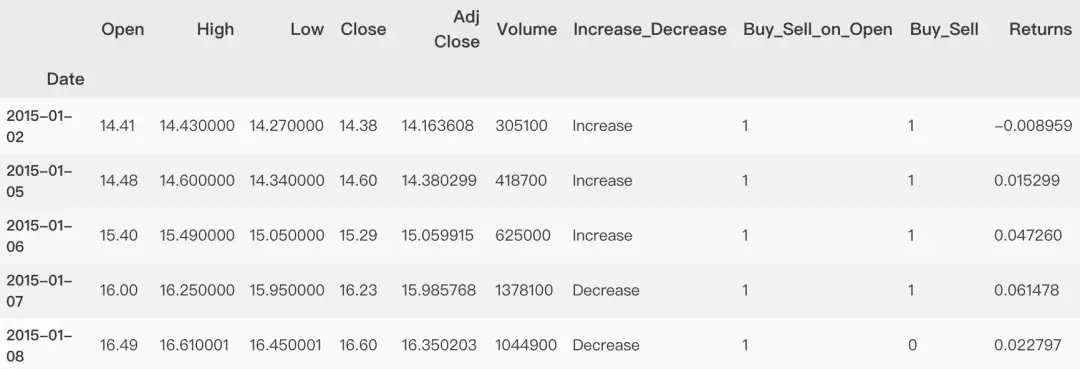The image size is (1080, 369).
Task: Click the Adj Close value 16.350203
Action: click(x=439, y=345)
